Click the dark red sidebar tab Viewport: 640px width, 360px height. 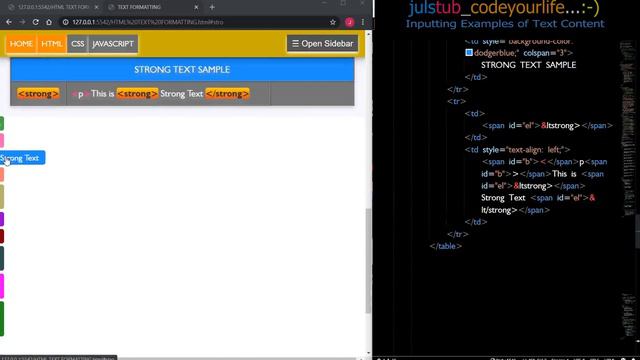(x=2, y=236)
